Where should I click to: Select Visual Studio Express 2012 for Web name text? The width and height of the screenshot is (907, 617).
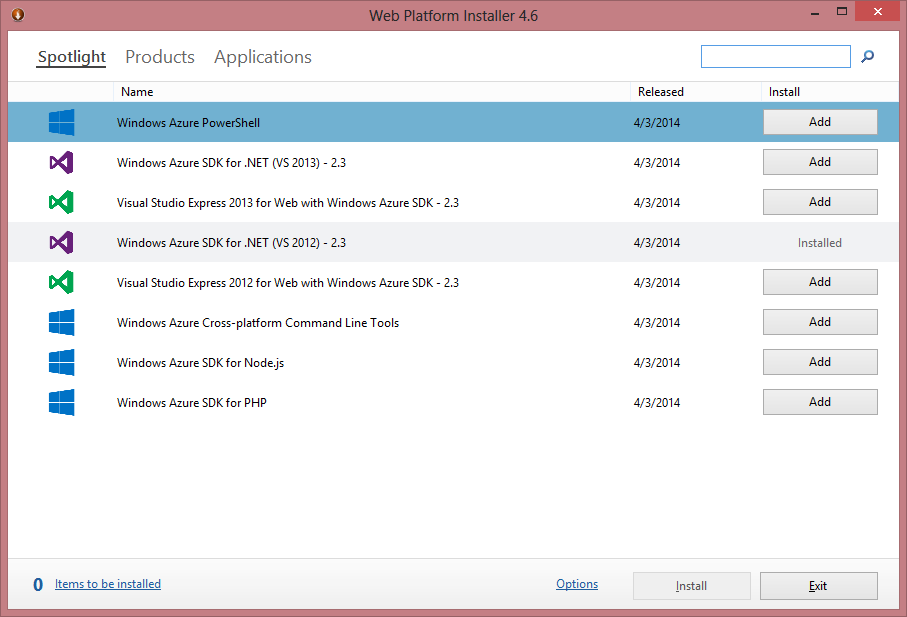pyautogui.click(x=287, y=282)
